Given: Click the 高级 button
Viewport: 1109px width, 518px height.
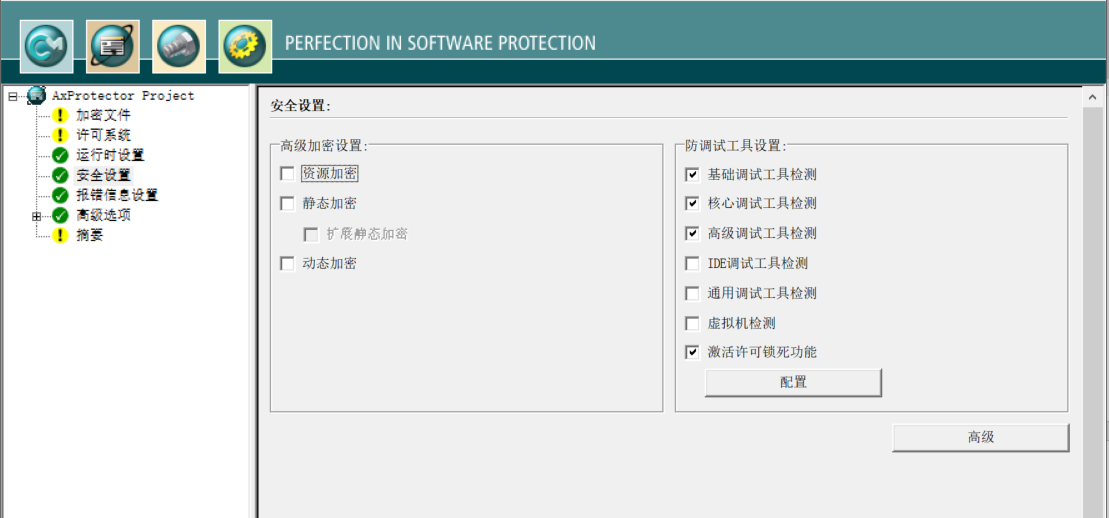Looking at the screenshot, I should [x=980, y=437].
